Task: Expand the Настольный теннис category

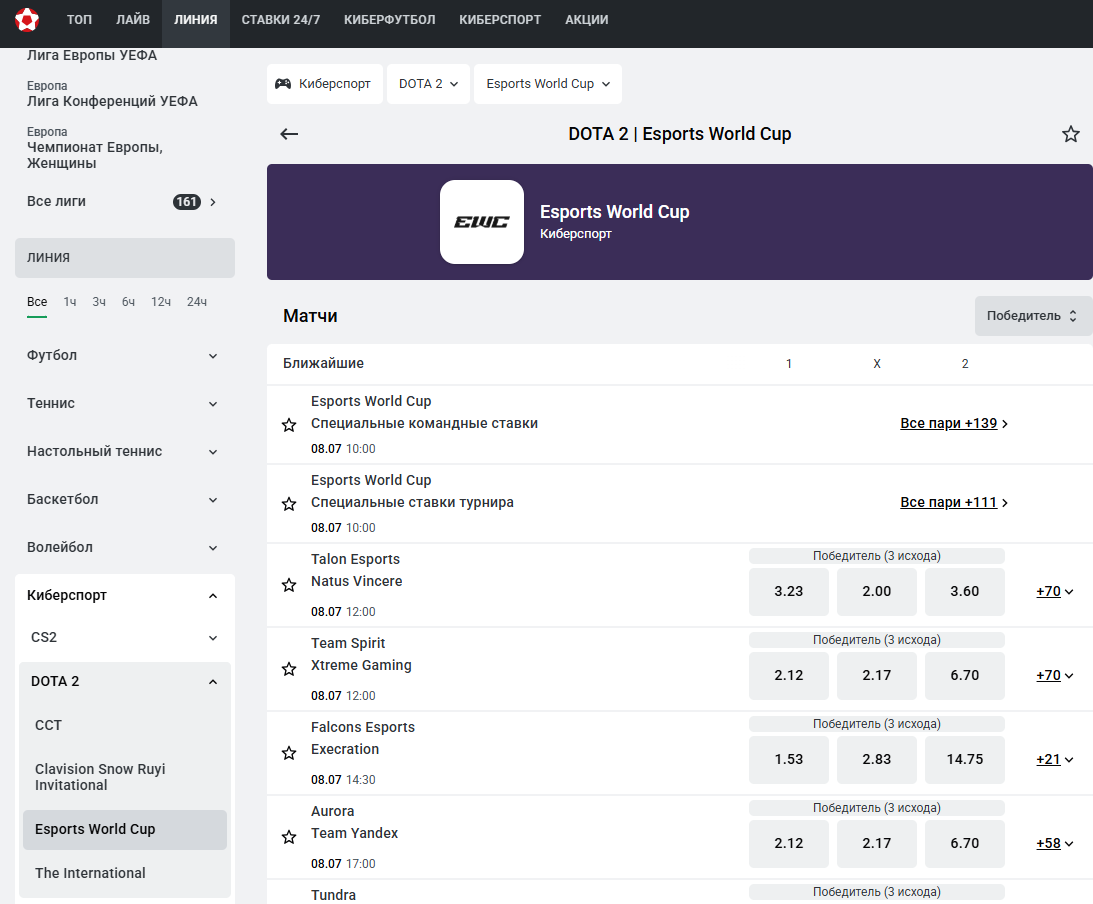Action: (124, 452)
